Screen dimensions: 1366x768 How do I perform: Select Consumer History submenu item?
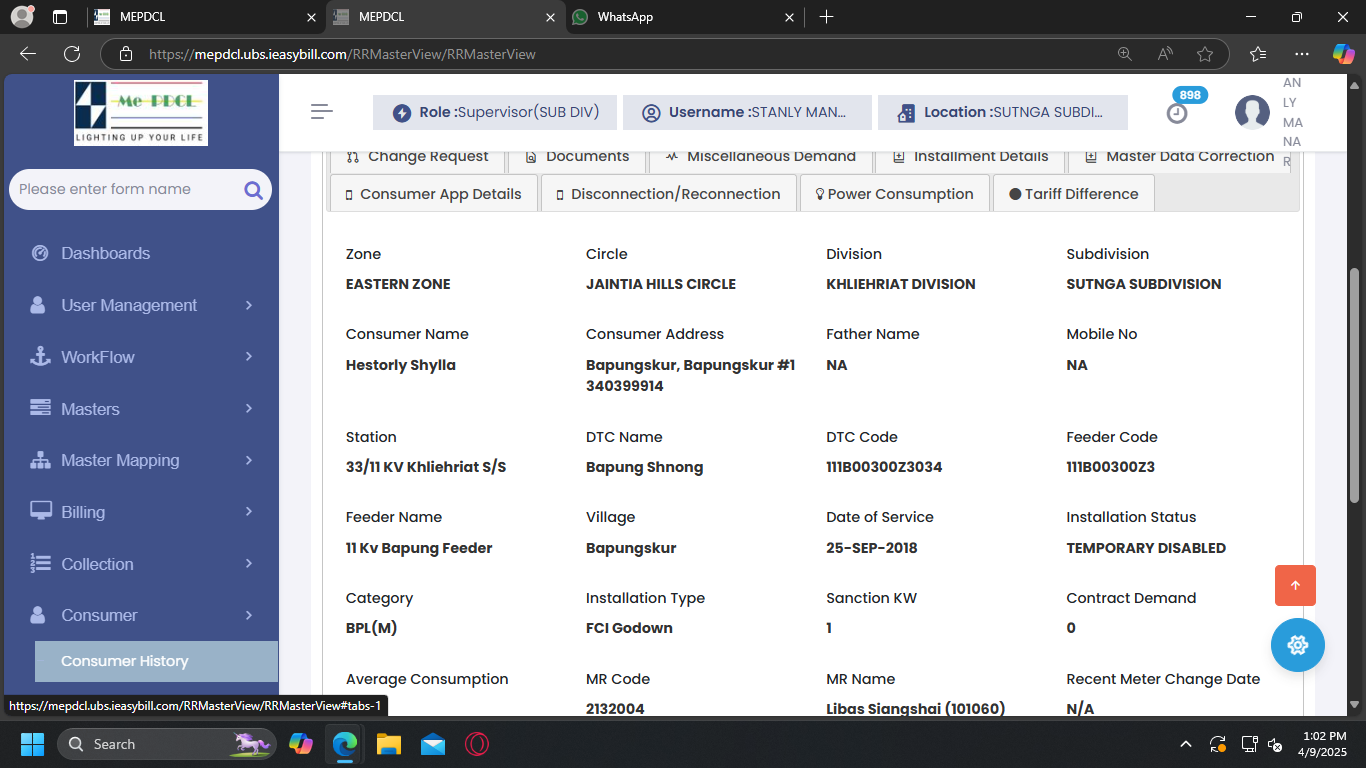pyautogui.click(x=156, y=661)
